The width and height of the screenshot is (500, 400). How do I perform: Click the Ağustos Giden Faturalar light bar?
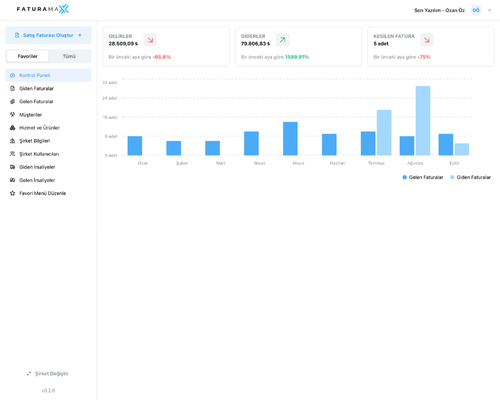pyautogui.click(x=423, y=121)
